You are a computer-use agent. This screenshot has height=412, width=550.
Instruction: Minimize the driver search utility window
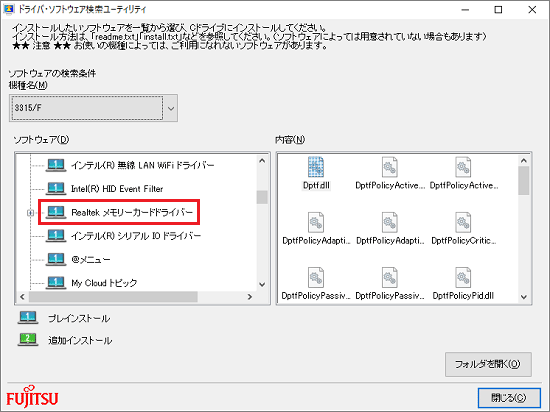465,10
